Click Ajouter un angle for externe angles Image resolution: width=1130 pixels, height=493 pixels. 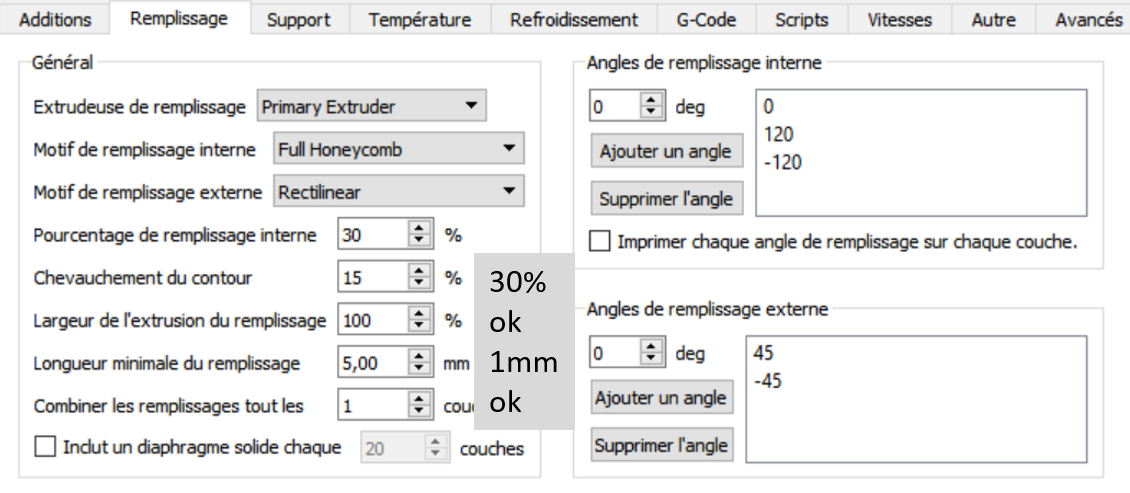pyautogui.click(x=661, y=397)
